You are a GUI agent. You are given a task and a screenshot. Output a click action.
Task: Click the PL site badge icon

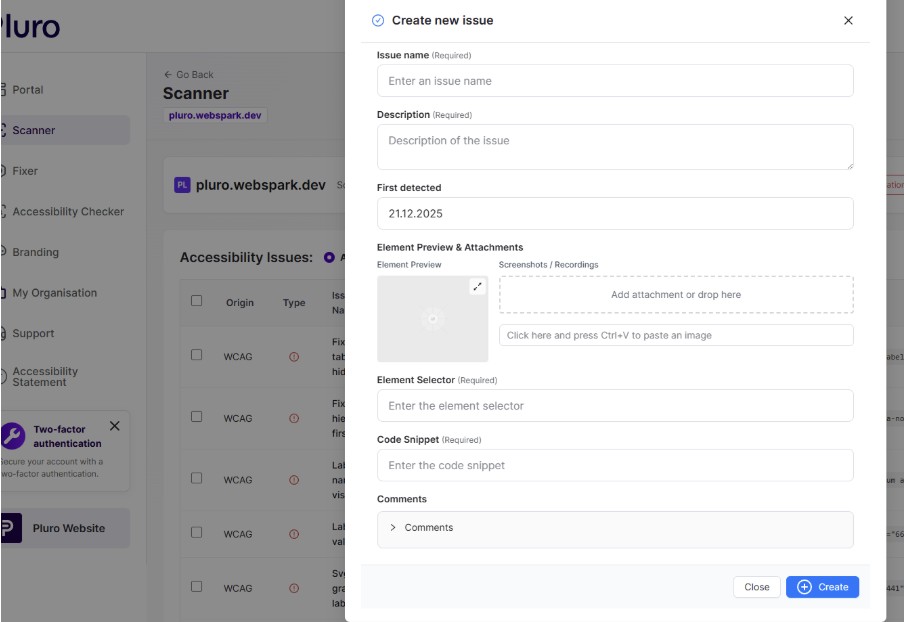[x=182, y=185]
